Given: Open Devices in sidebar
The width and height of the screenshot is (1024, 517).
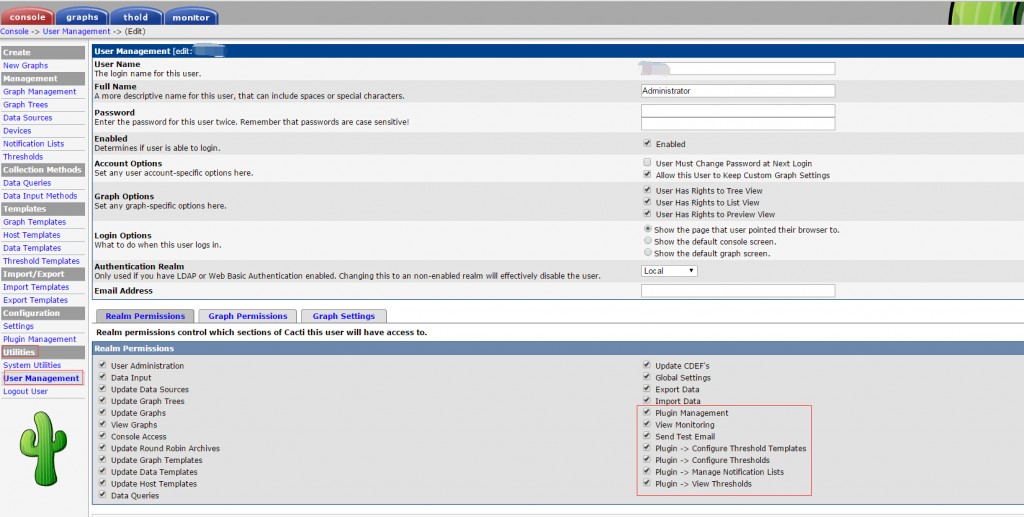Looking at the screenshot, I should point(17,131).
